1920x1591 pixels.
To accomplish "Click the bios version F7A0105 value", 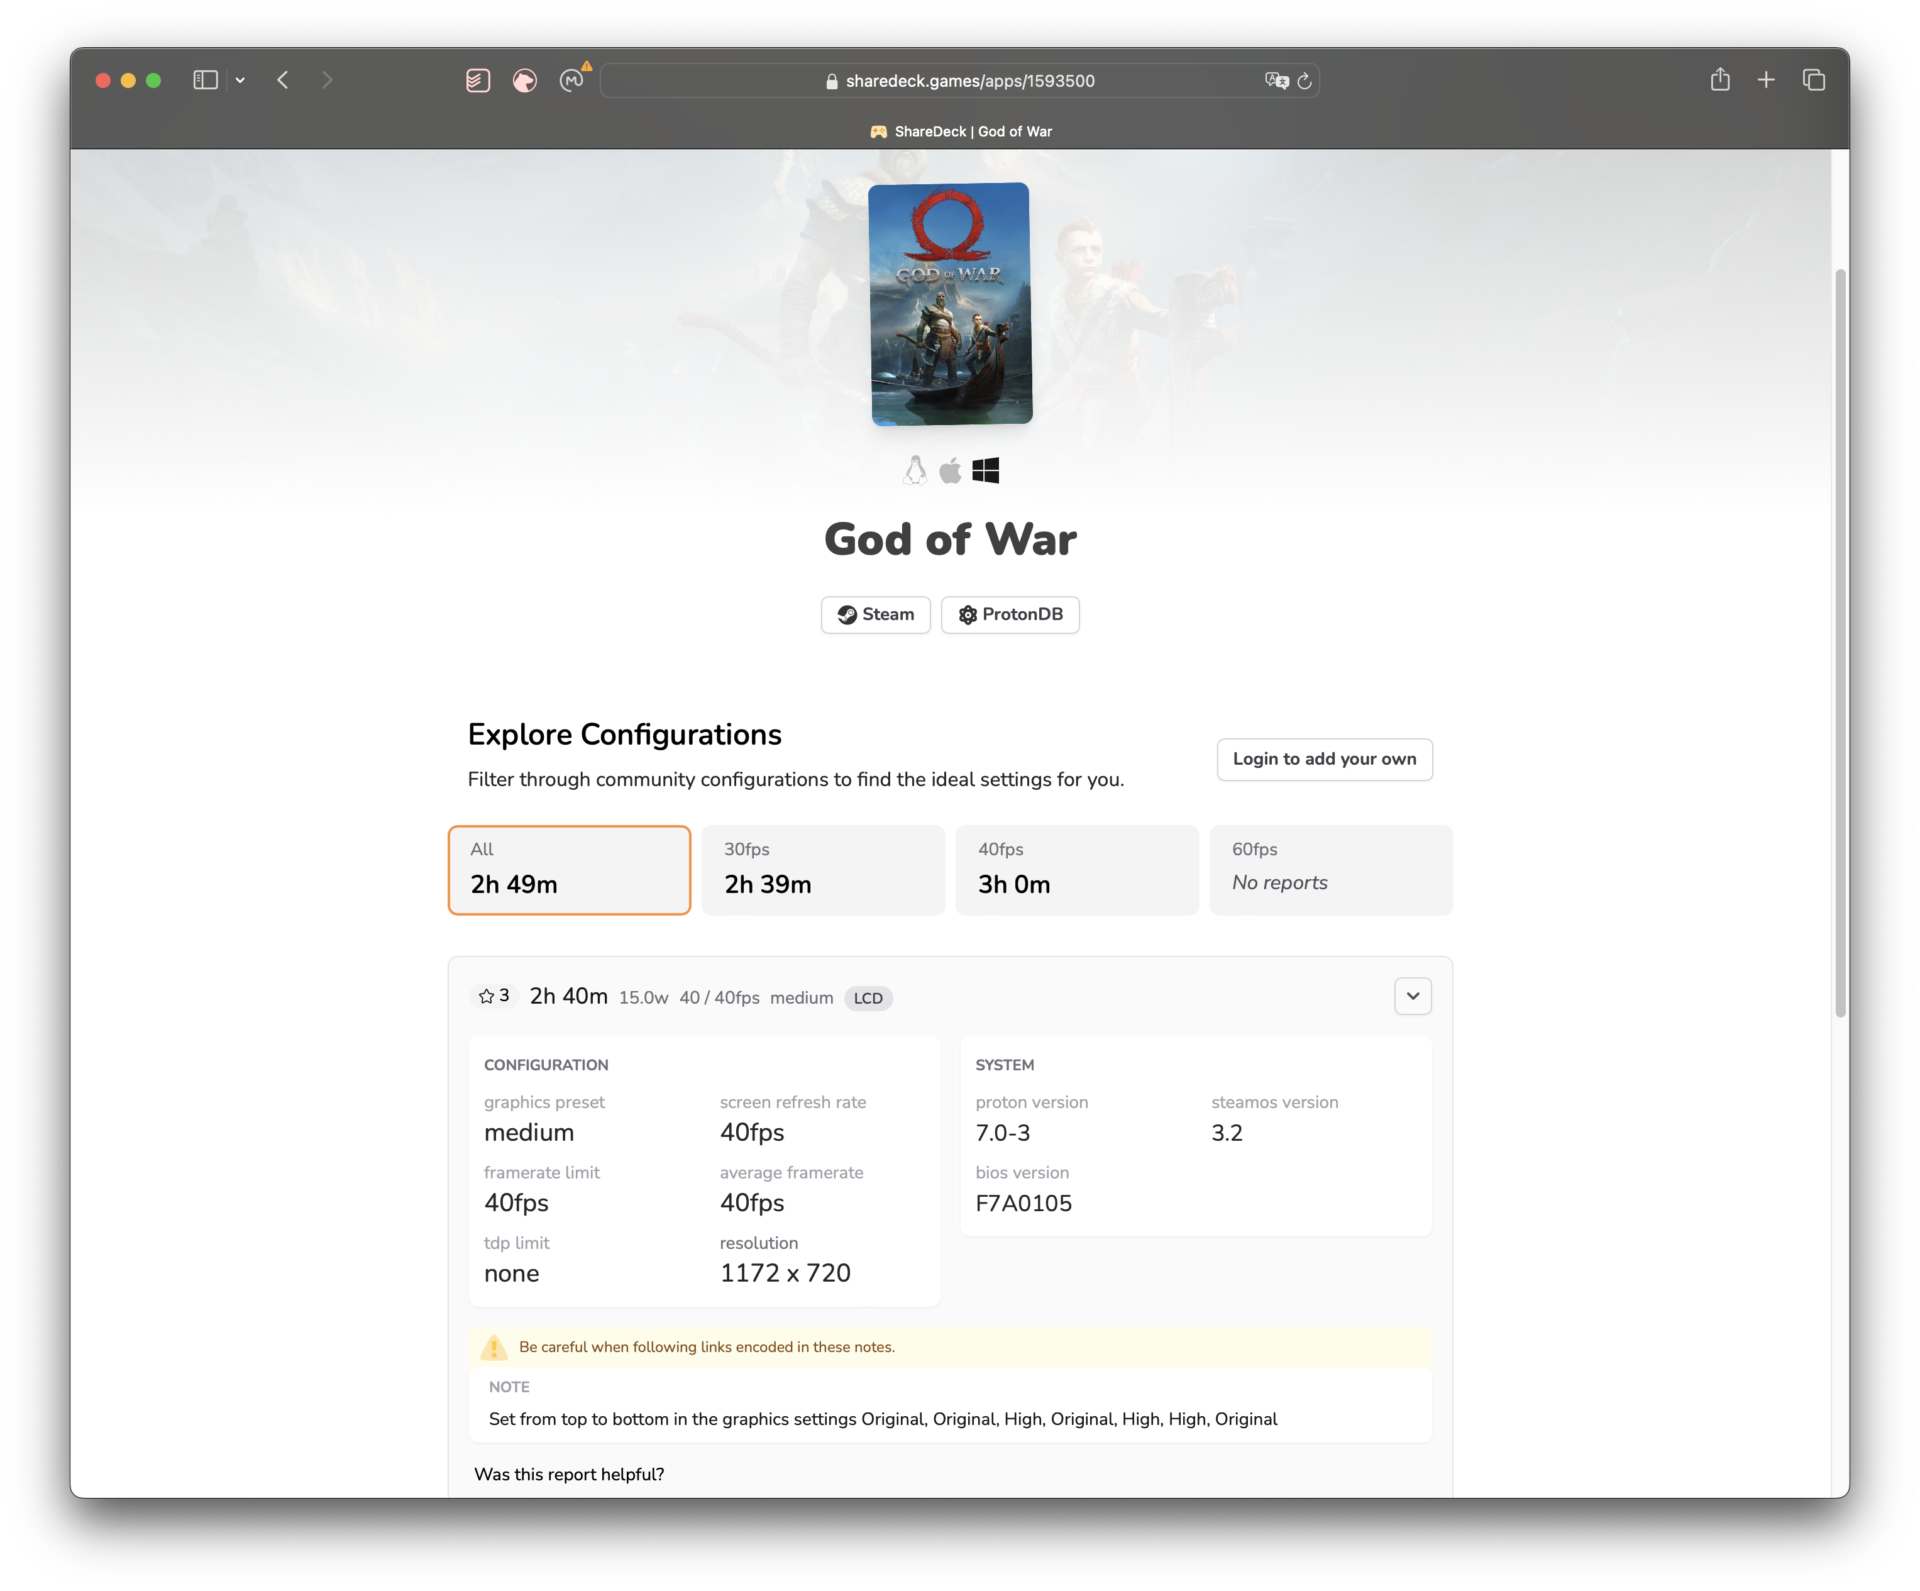I will [1024, 1203].
